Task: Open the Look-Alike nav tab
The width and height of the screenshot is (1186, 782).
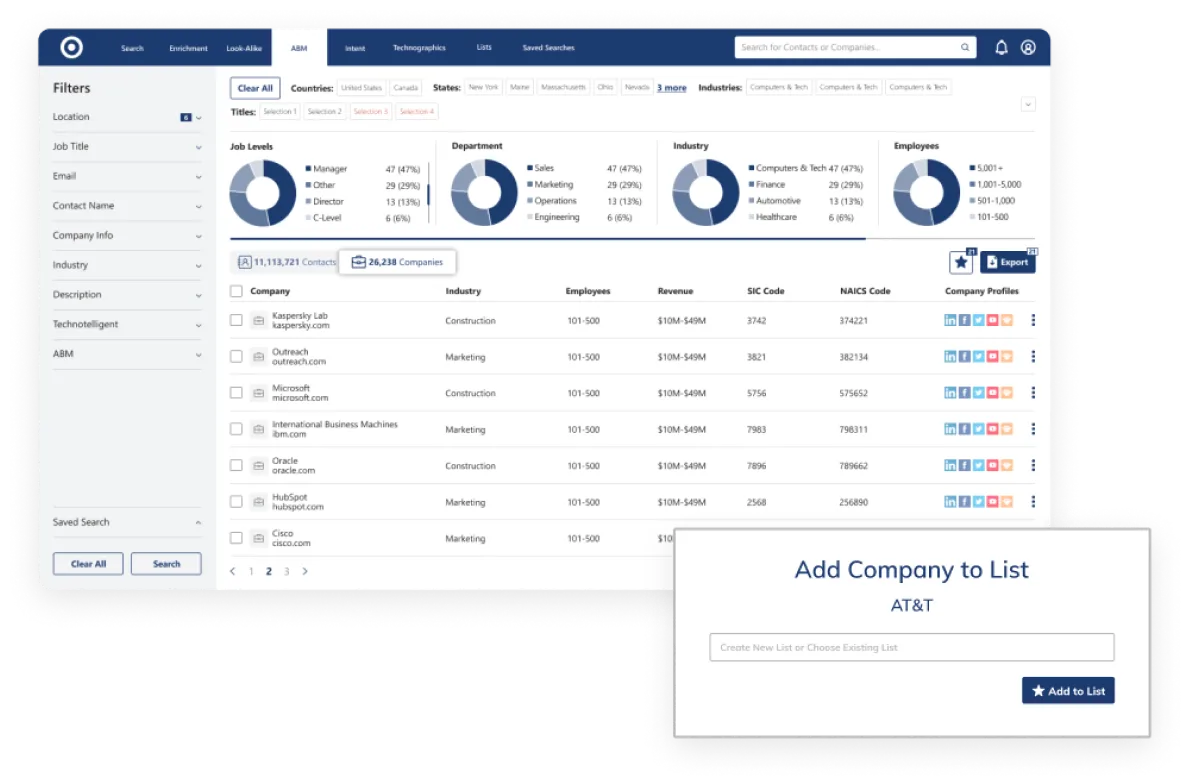Action: click(244, 48)
